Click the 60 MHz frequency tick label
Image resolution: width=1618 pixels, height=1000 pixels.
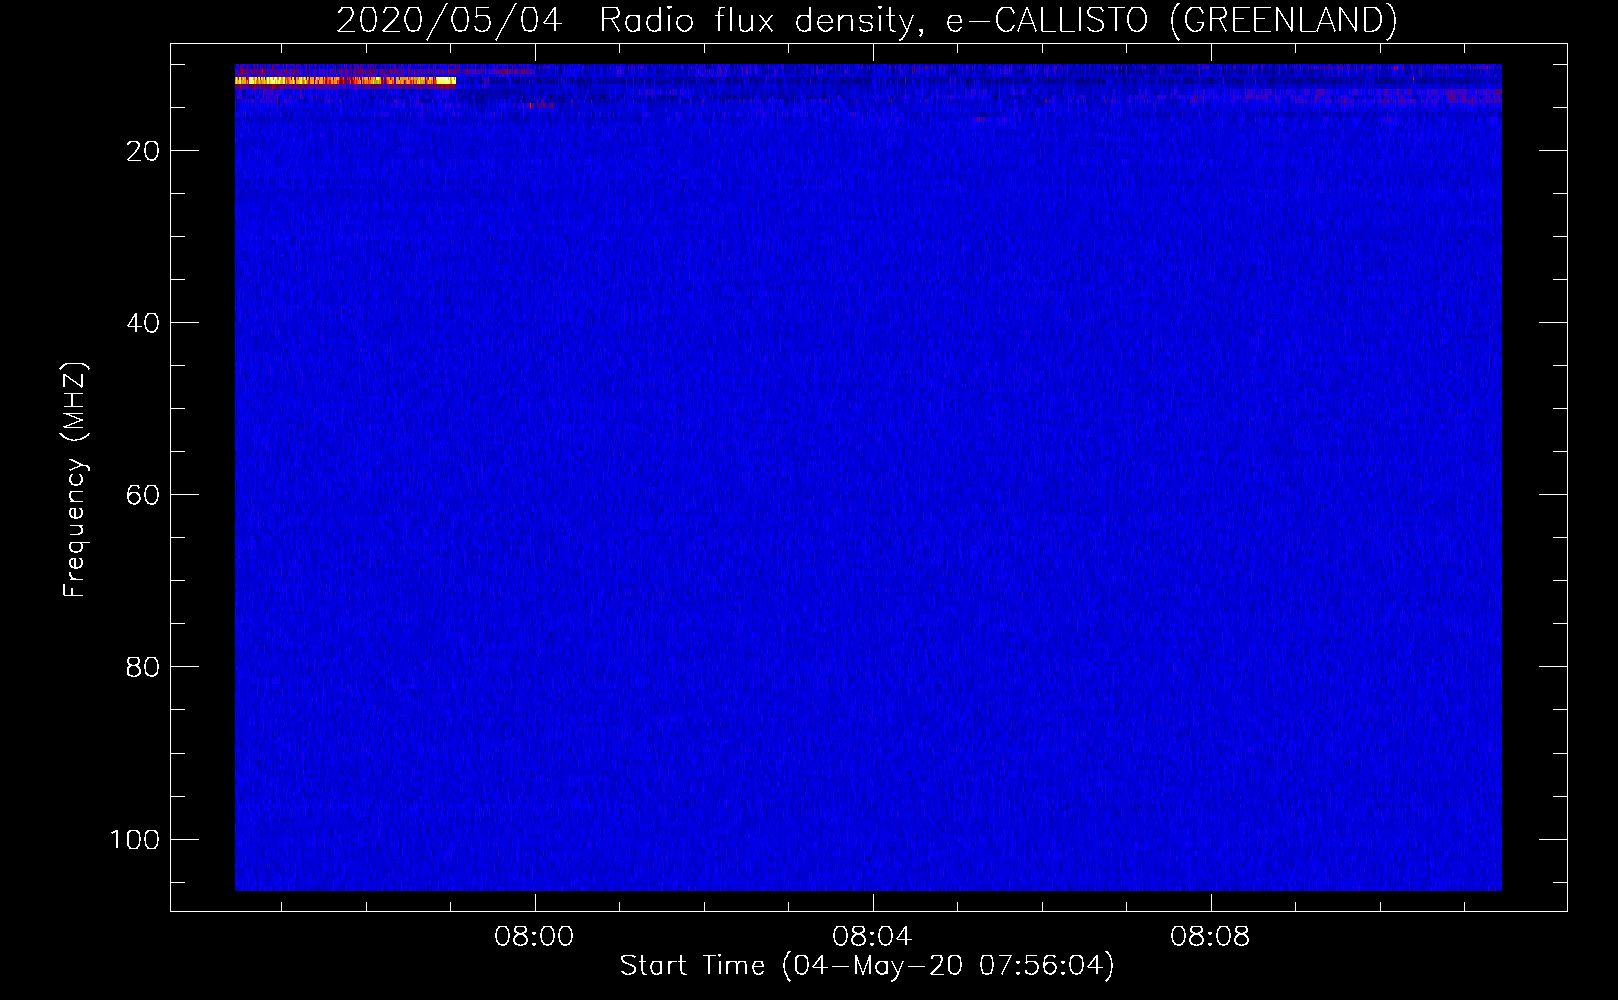coord(144,495)
